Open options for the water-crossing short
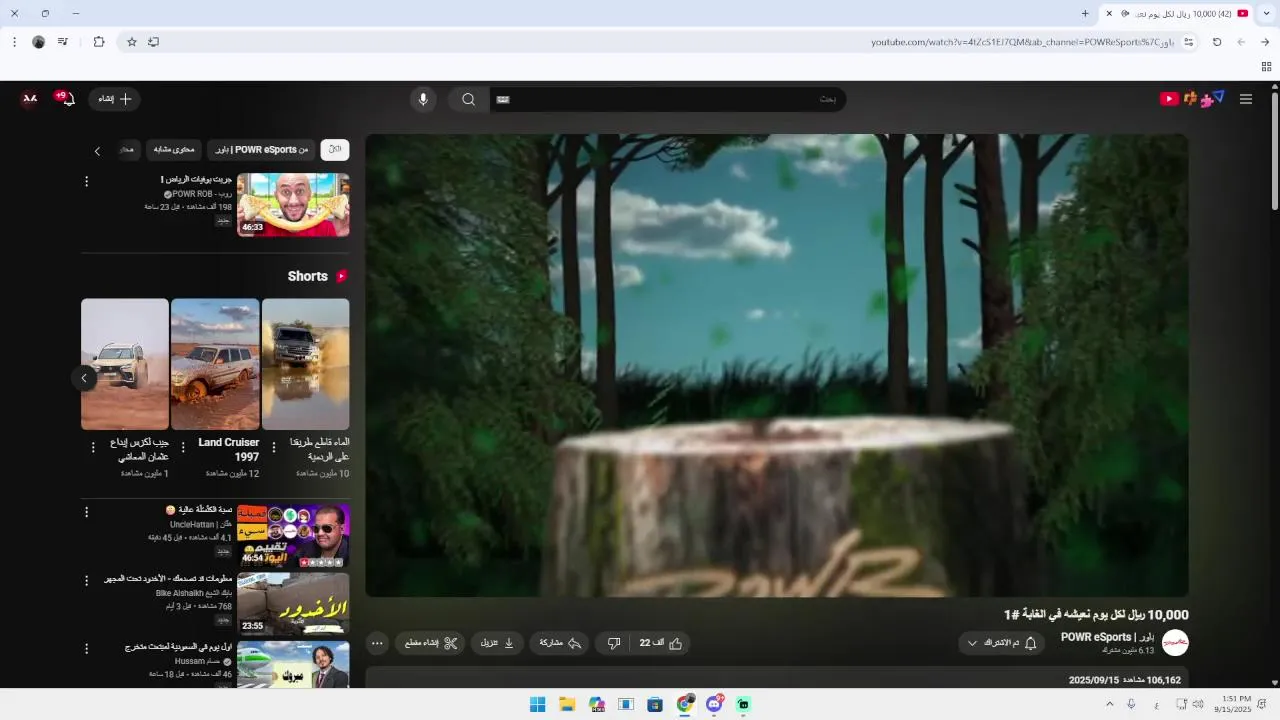This screenshot has width=1280, height=720. (x=274, y=447)
